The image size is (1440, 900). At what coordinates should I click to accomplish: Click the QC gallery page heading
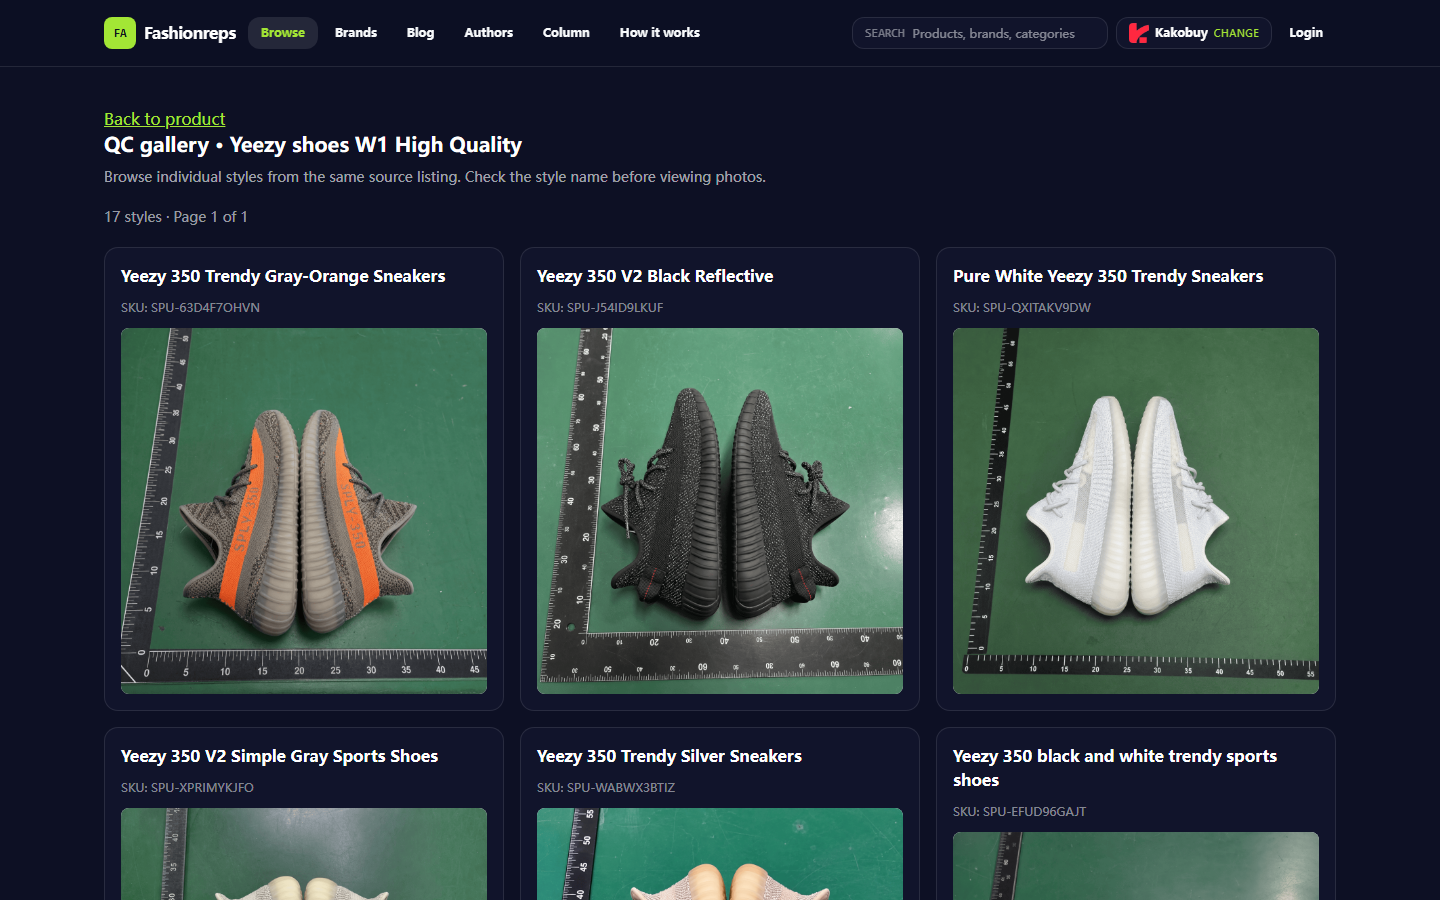click(313, 145)
